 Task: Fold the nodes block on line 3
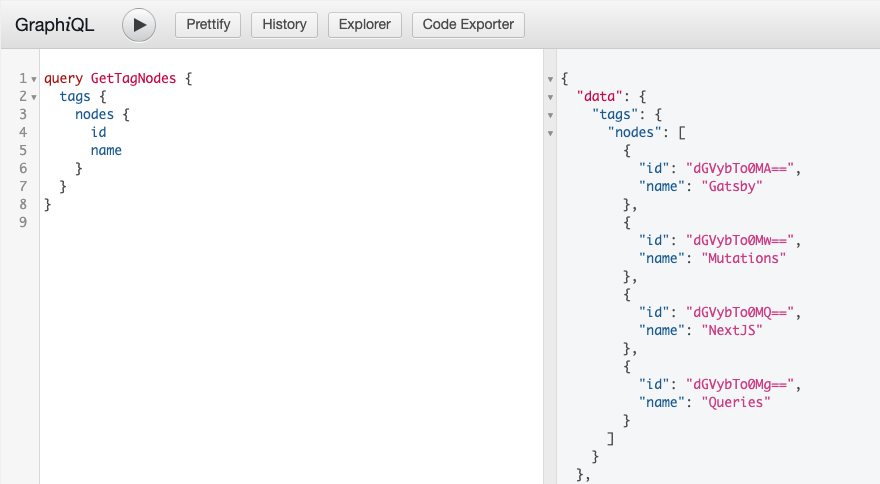point(34,115)
